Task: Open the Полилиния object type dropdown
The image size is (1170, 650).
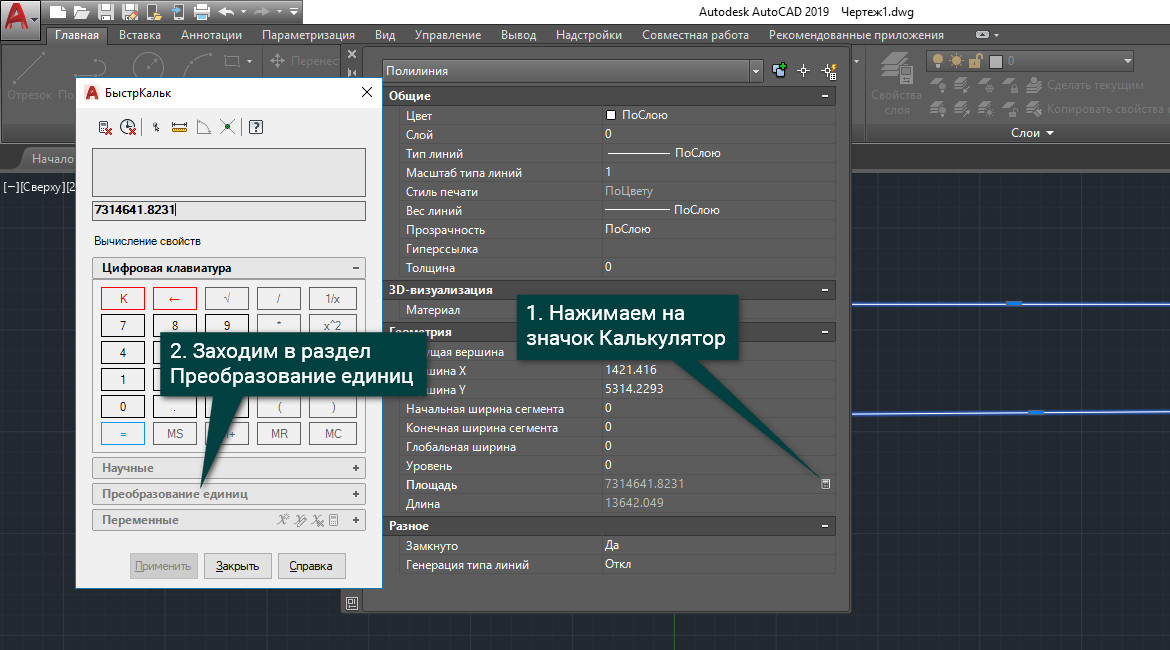Action: tap(756, 71)
